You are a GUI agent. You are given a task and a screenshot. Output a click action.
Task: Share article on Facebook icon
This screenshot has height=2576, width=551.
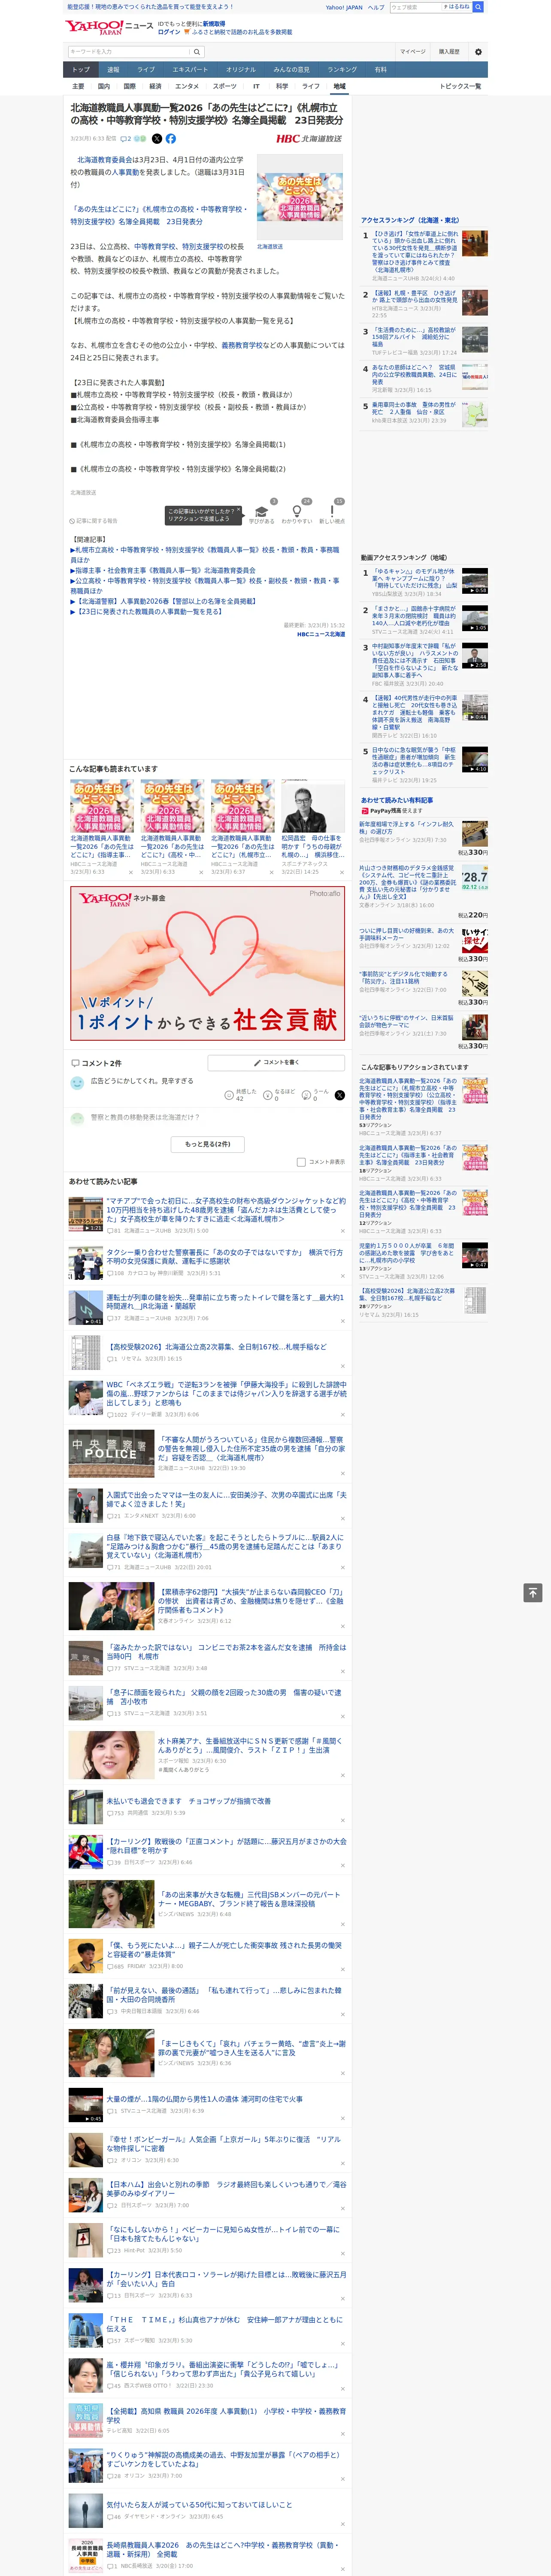pyautogui.click(x=171, y=139)
